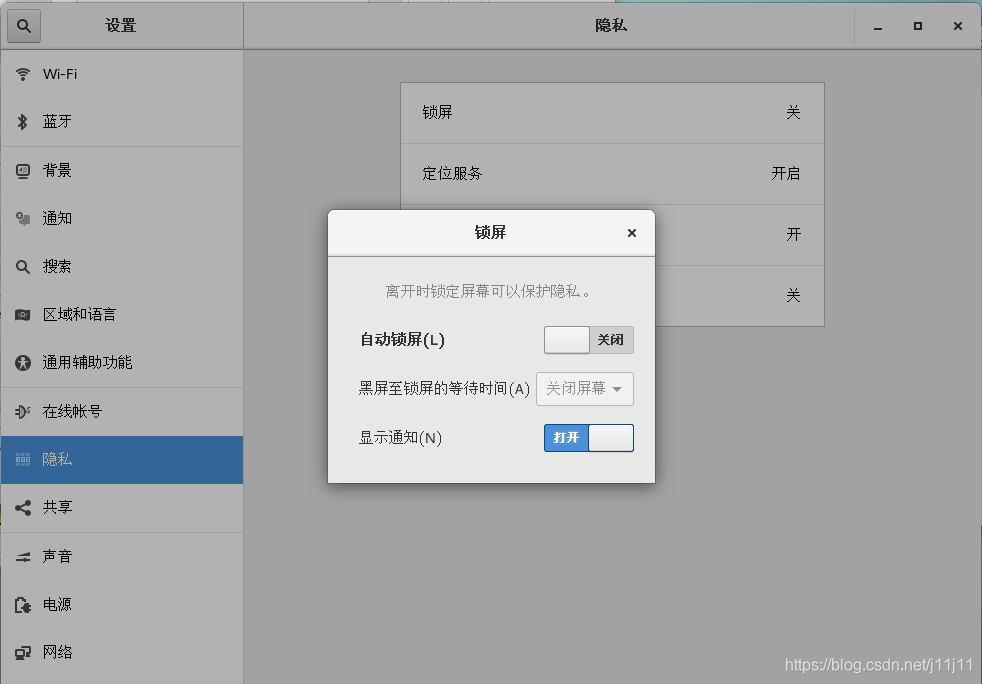The width and height of the screenshot is (982, 684).
Task: Open 通用辅助功能 settings
Action: coord(122,363)
